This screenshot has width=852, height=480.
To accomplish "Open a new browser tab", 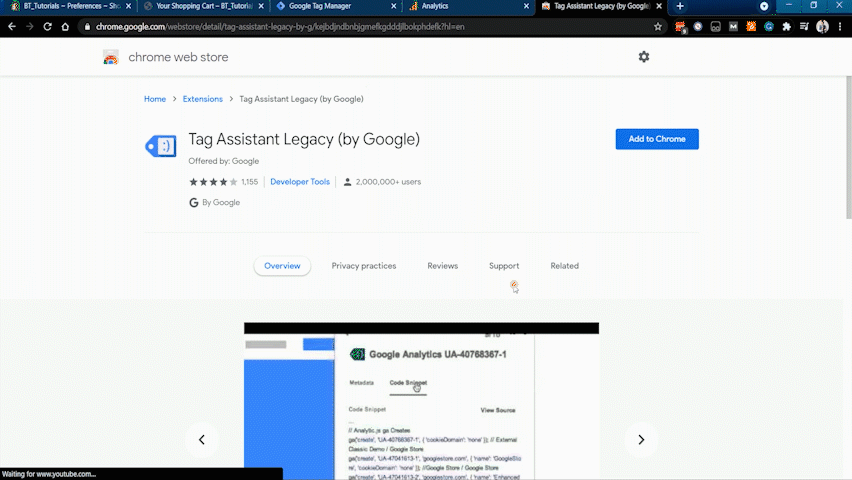I will click(x=680, y=6).
